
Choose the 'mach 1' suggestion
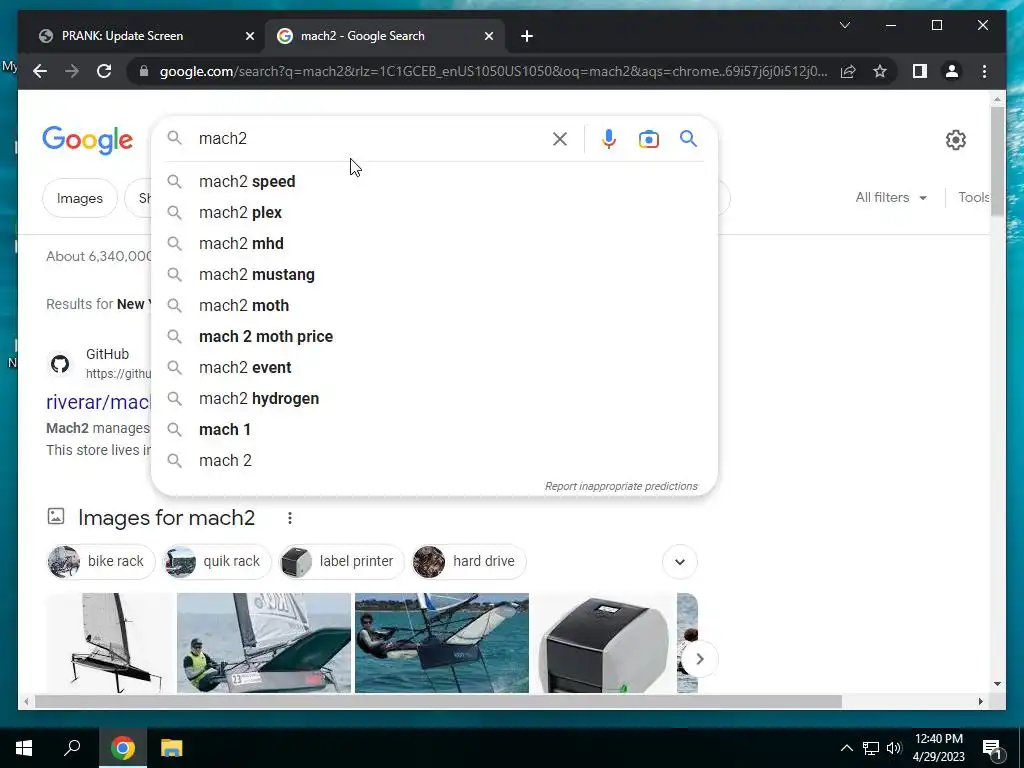[x=434, y=430]
